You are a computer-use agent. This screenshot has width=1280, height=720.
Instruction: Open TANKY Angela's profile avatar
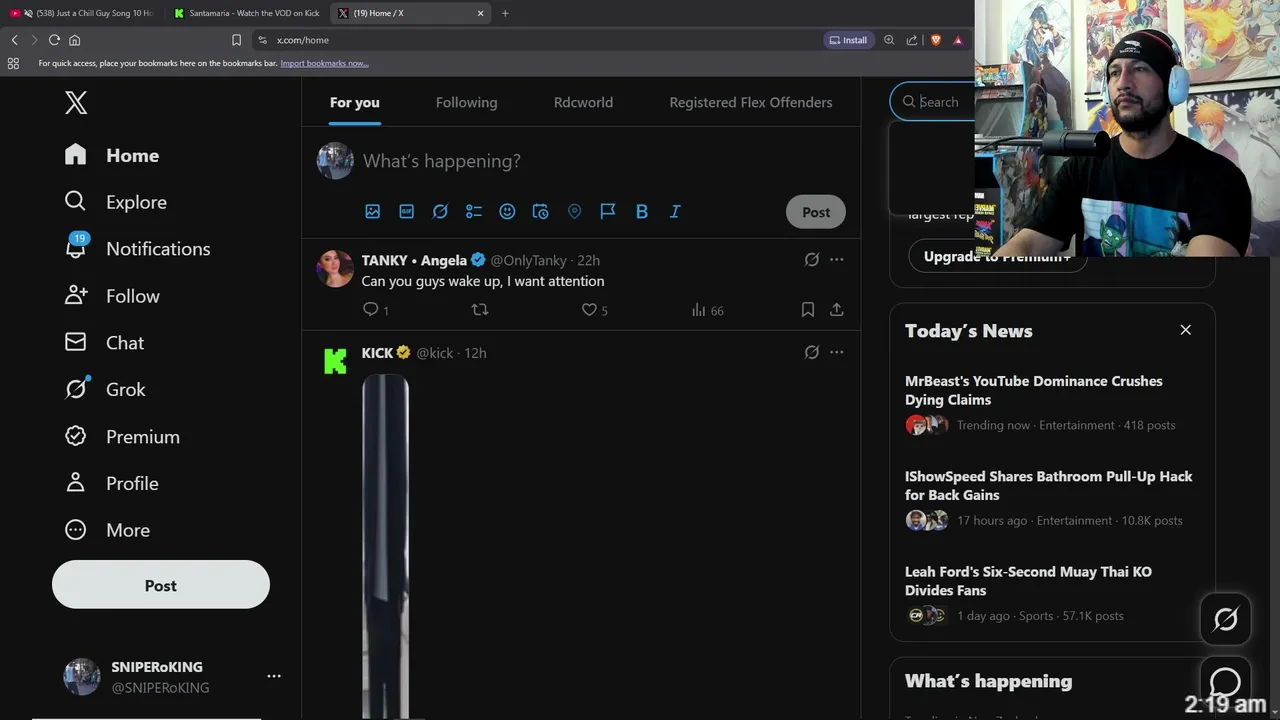(335, 269)
